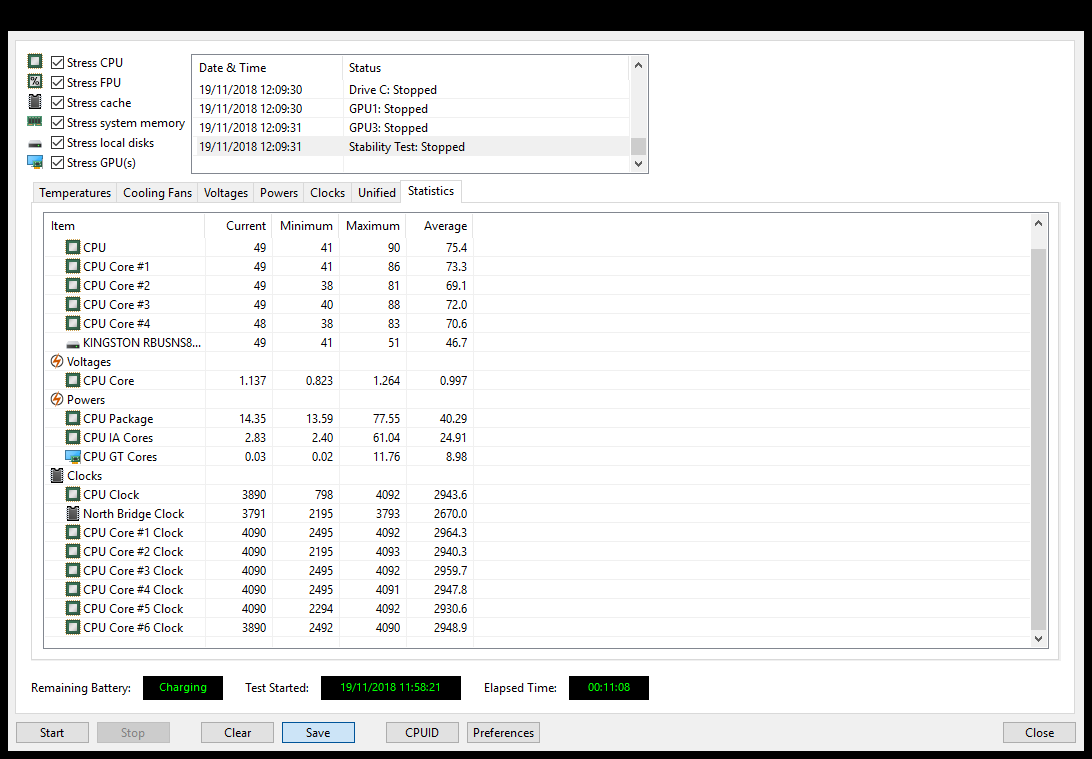Viewport: 1092px width, 759px height.
Task: Click the CPU chip icon beside Stress CPU
Action: point(35,61)
